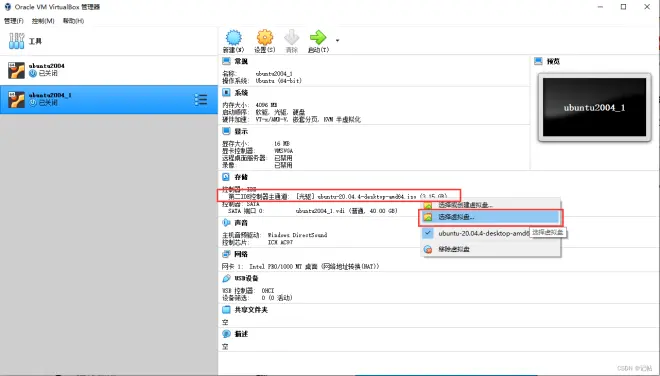Screen dimensions: 660x376
Task: Click the Storage (存储) section icon
Action: 226,177
